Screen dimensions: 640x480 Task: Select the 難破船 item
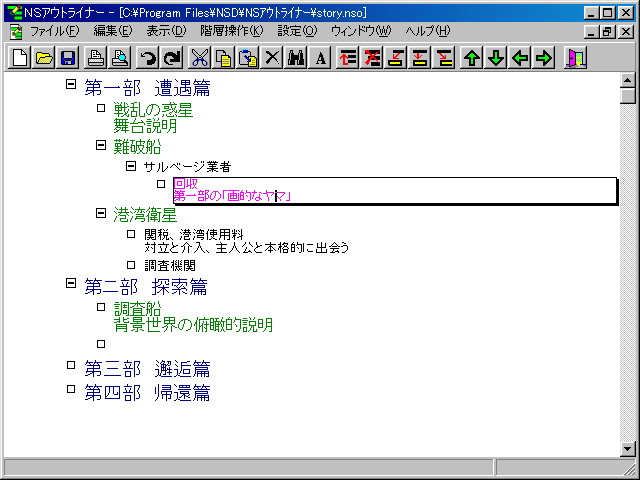(137, 147)
